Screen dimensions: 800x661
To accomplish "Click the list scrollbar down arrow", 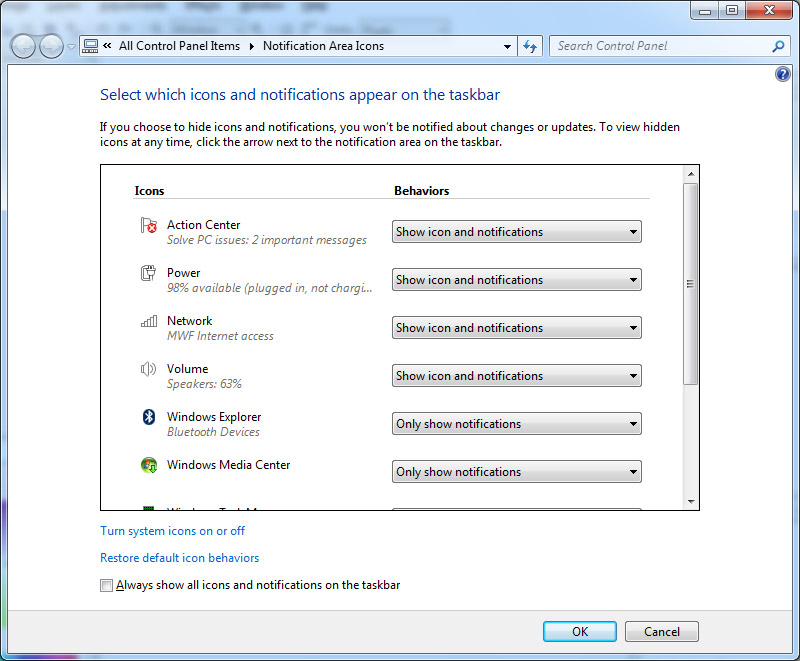I will pyautogui.click(x=691, y=501).
